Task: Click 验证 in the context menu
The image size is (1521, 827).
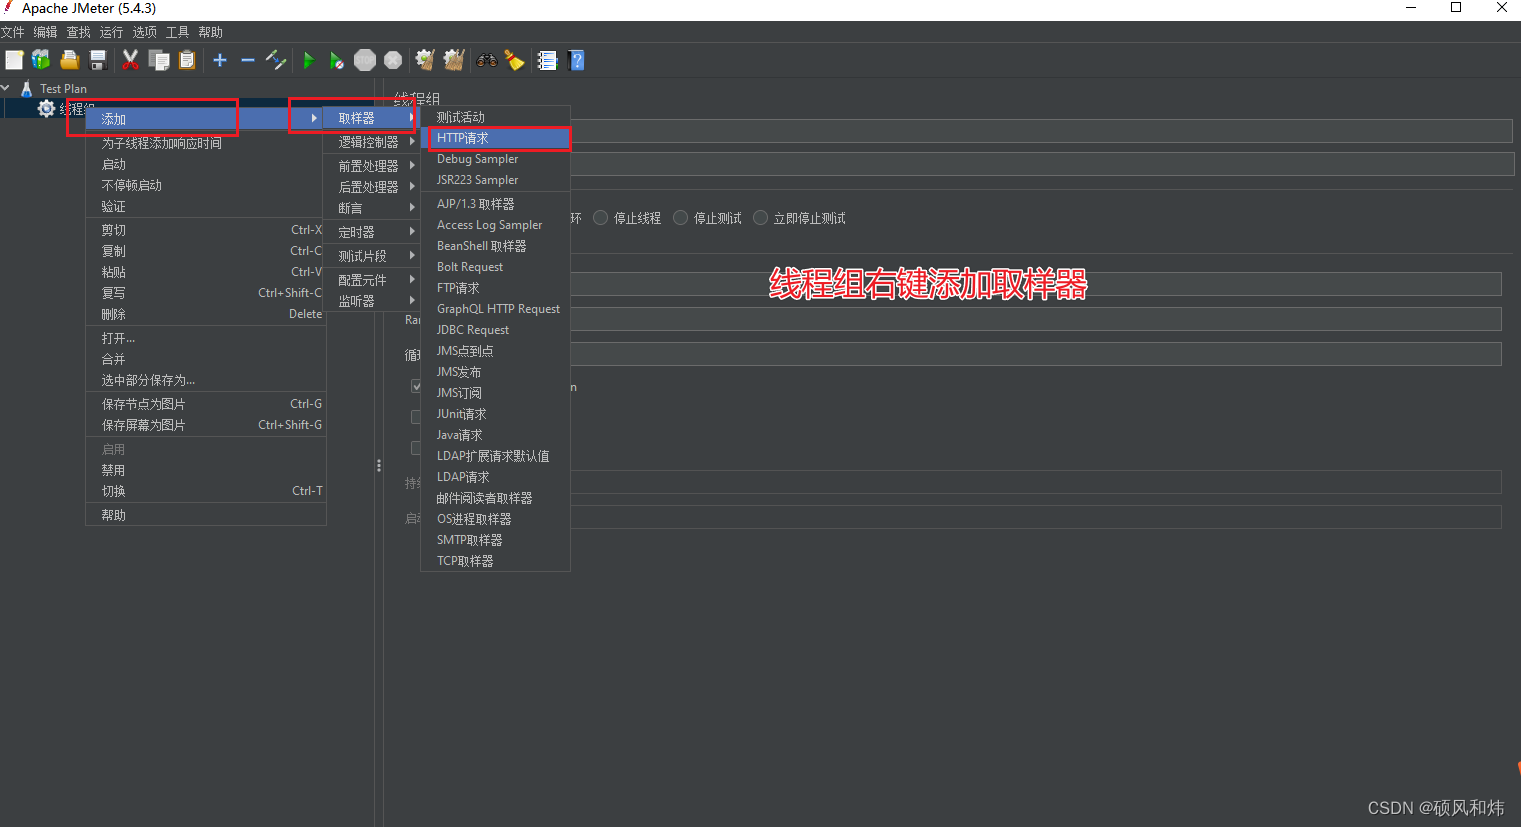Action: pyautogui.click(x=205, y=206)
